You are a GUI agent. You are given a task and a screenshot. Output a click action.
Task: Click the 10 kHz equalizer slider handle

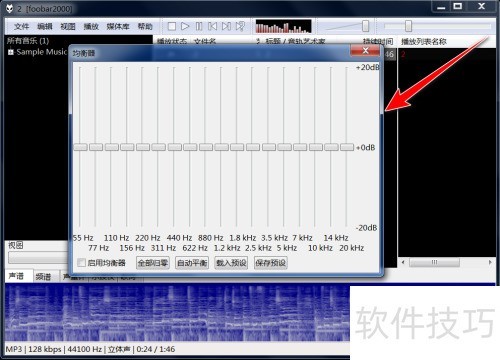point(316,147)
